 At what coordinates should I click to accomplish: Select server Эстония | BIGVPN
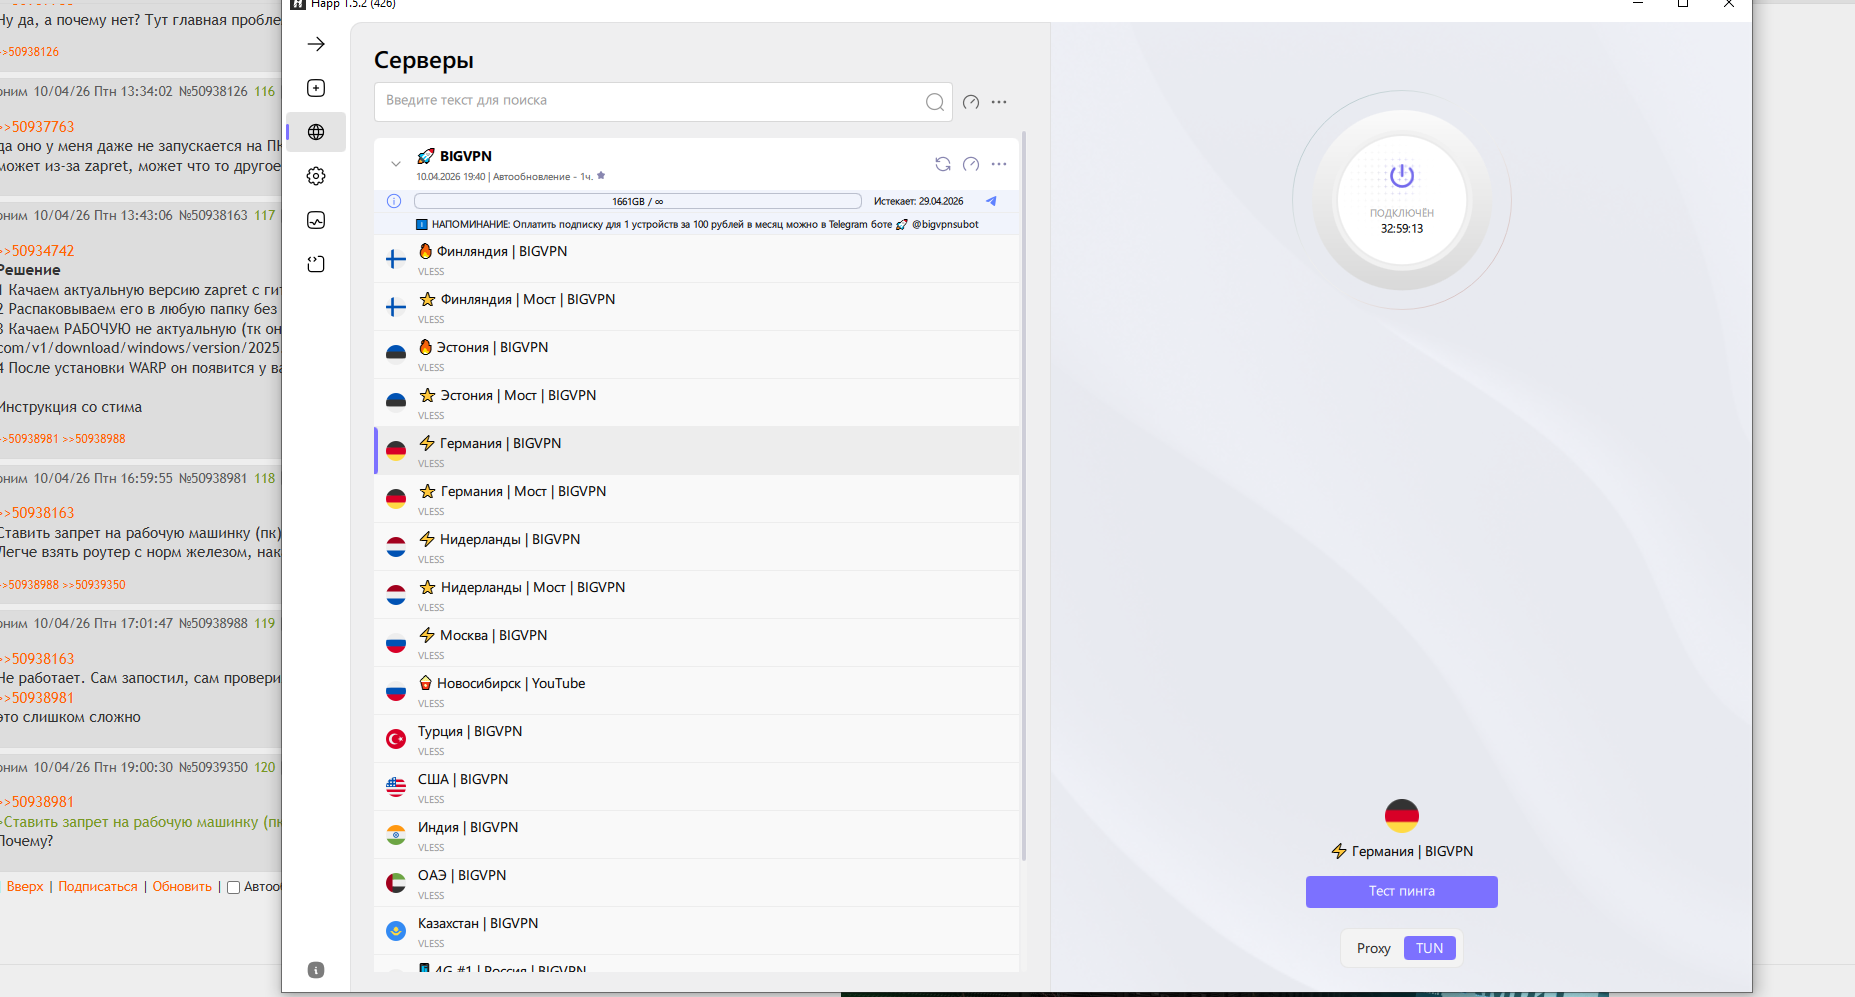697,355
